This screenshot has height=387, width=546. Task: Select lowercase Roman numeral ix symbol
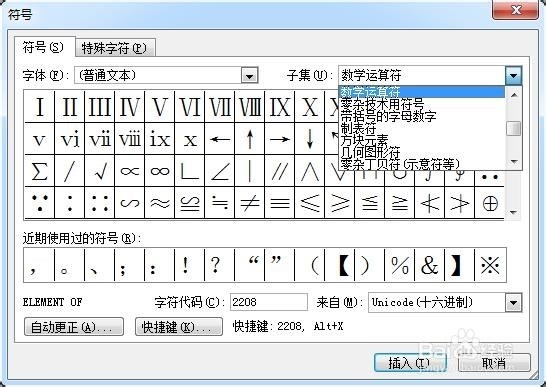click(x=159, y=139)
